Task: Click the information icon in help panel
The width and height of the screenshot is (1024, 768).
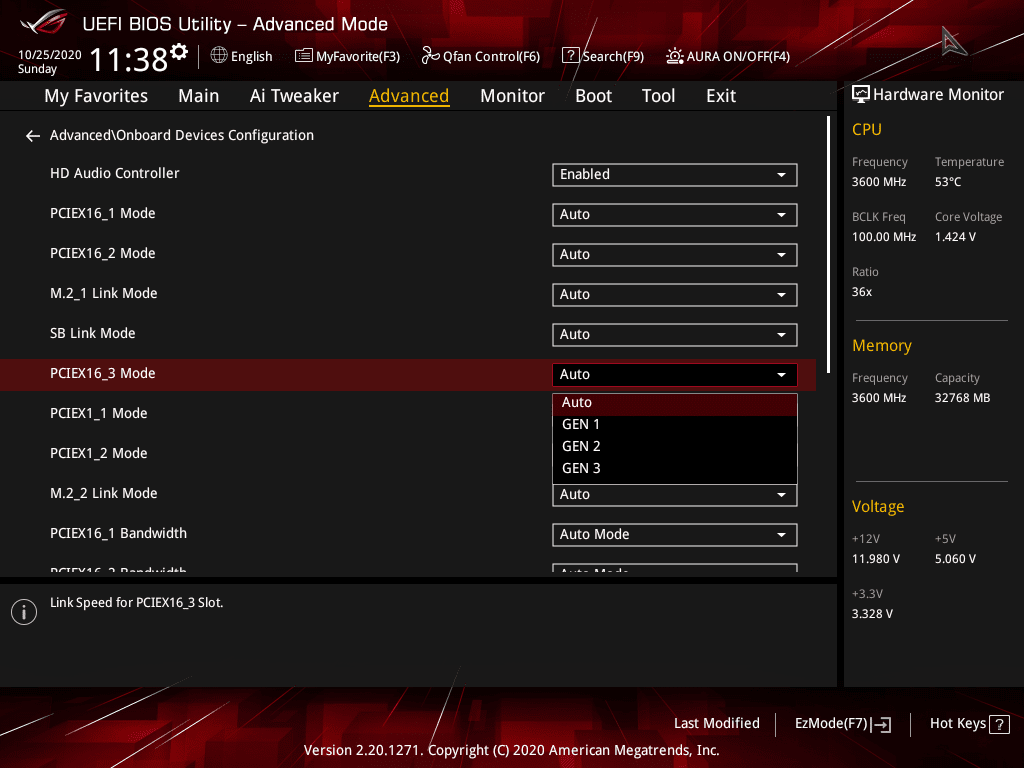Action: click(24, 612)
